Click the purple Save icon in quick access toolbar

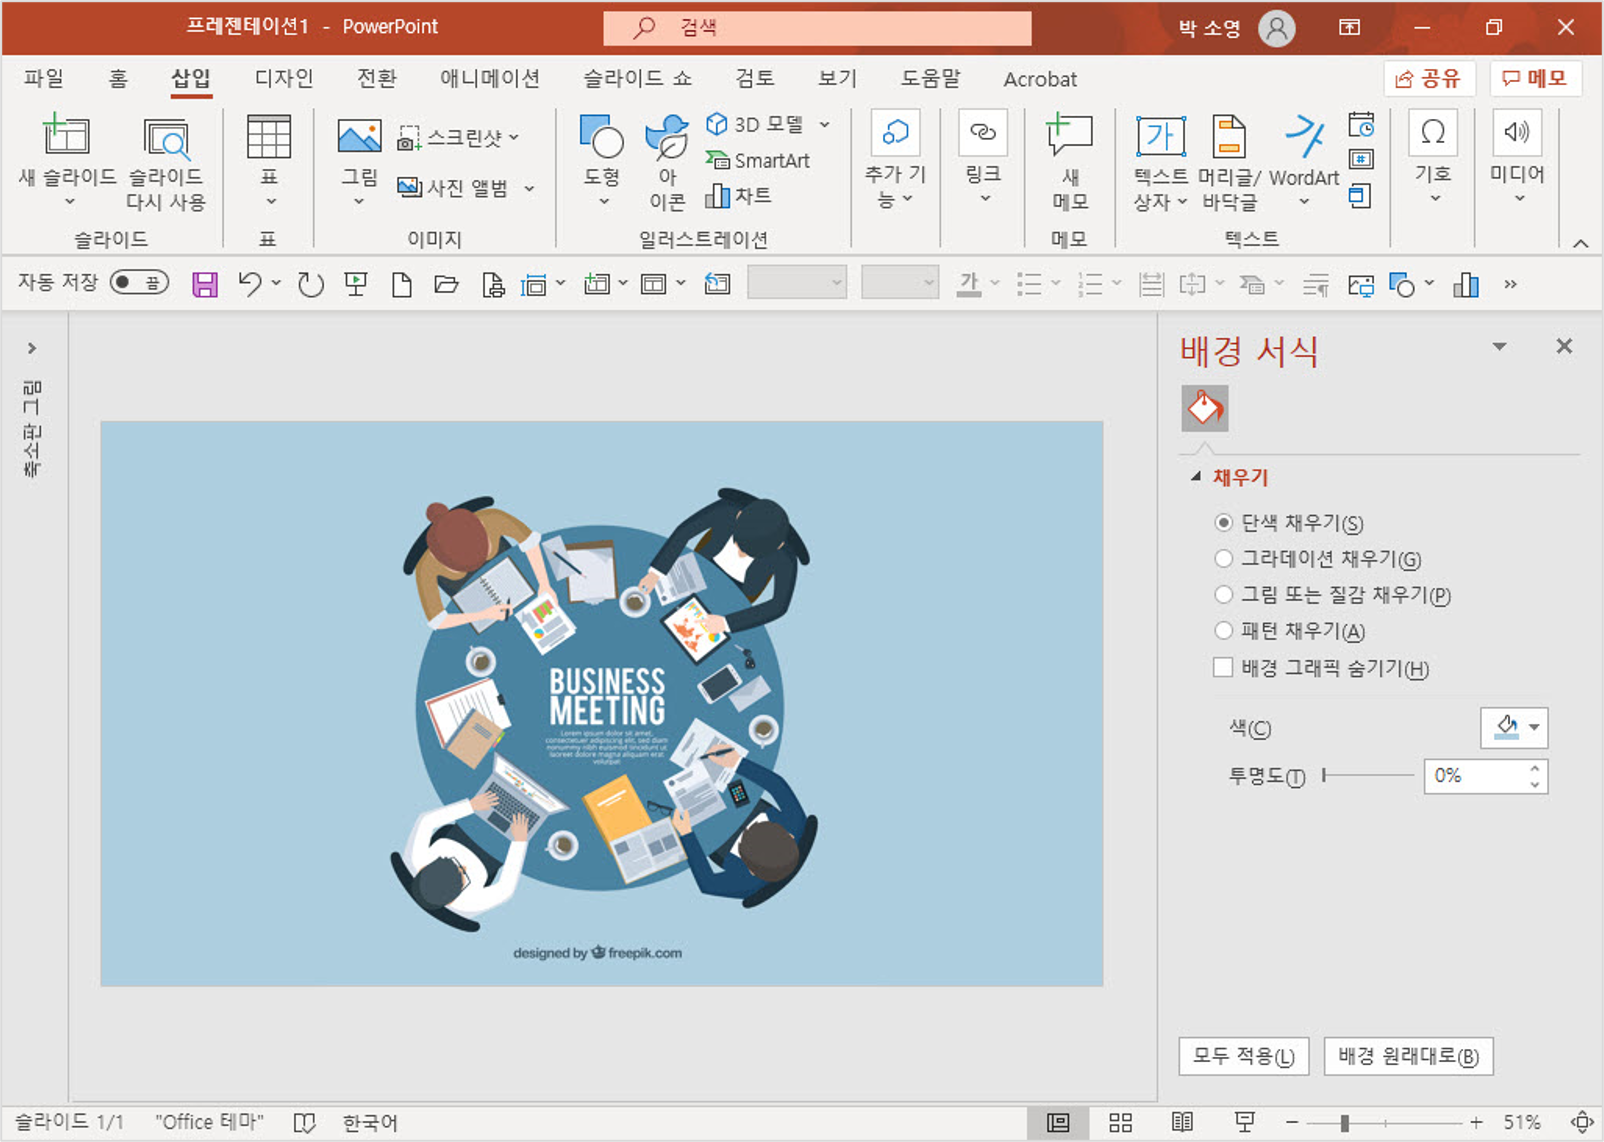205,285
